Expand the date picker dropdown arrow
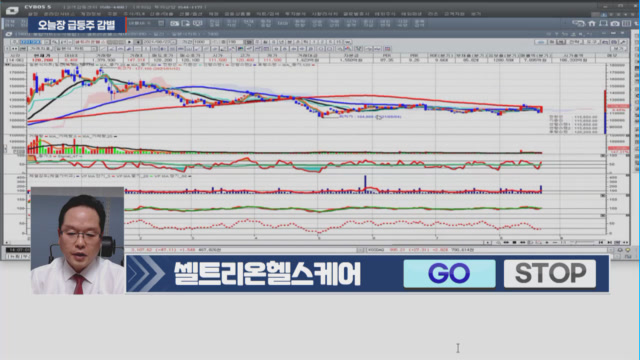The image size is (640, 360). tap(174, 42)
